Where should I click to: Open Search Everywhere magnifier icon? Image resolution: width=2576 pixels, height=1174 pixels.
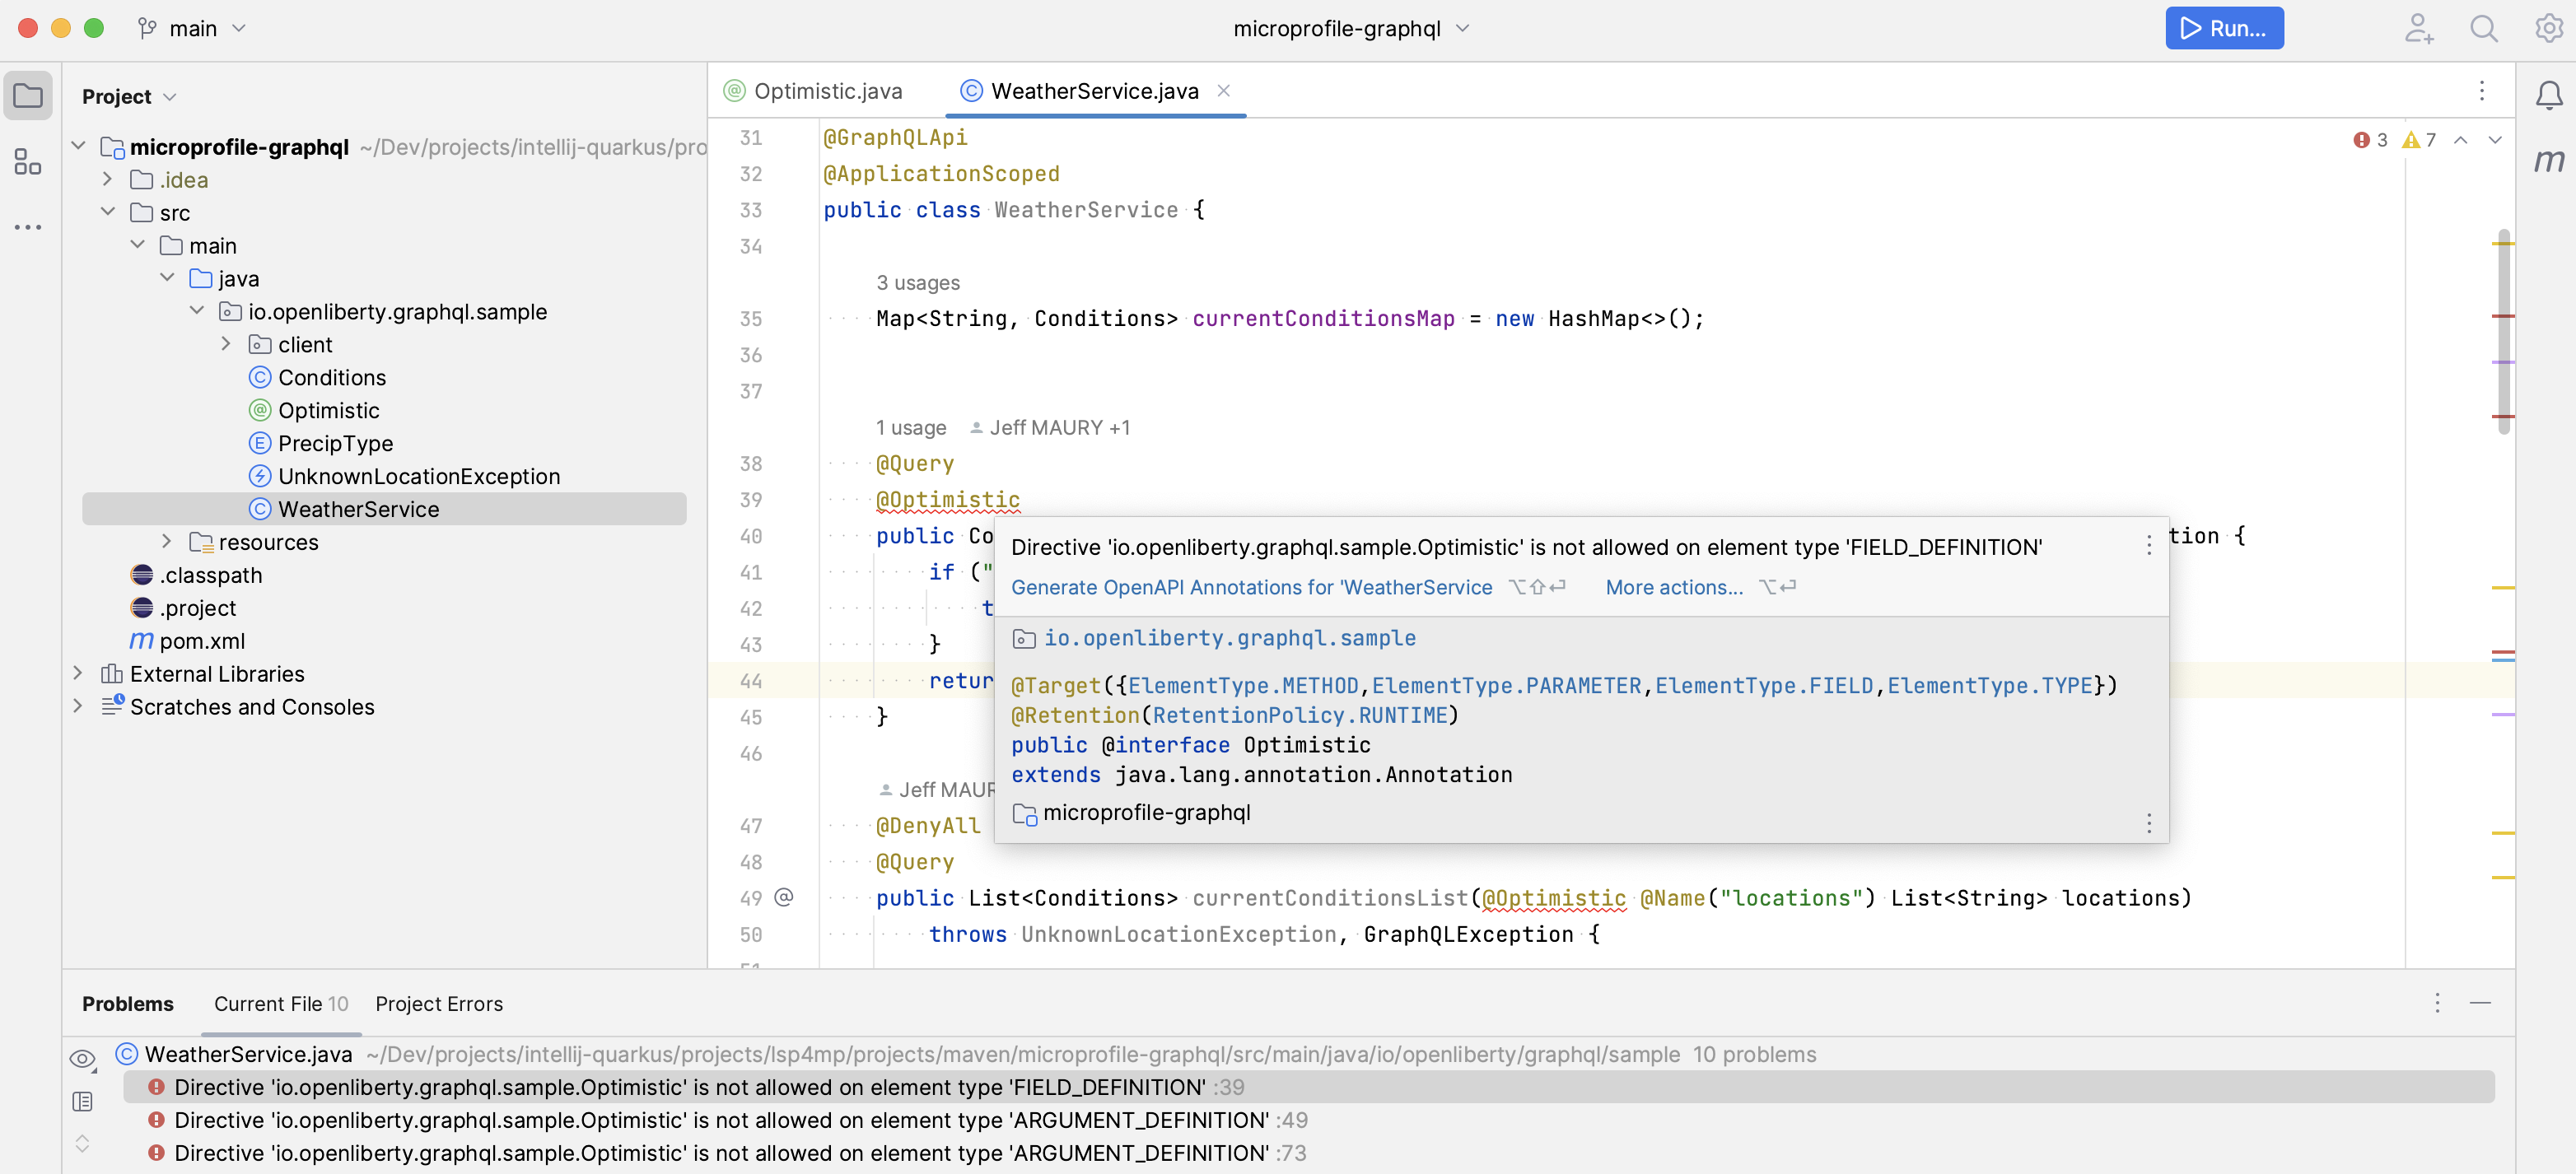point(2483,28)
